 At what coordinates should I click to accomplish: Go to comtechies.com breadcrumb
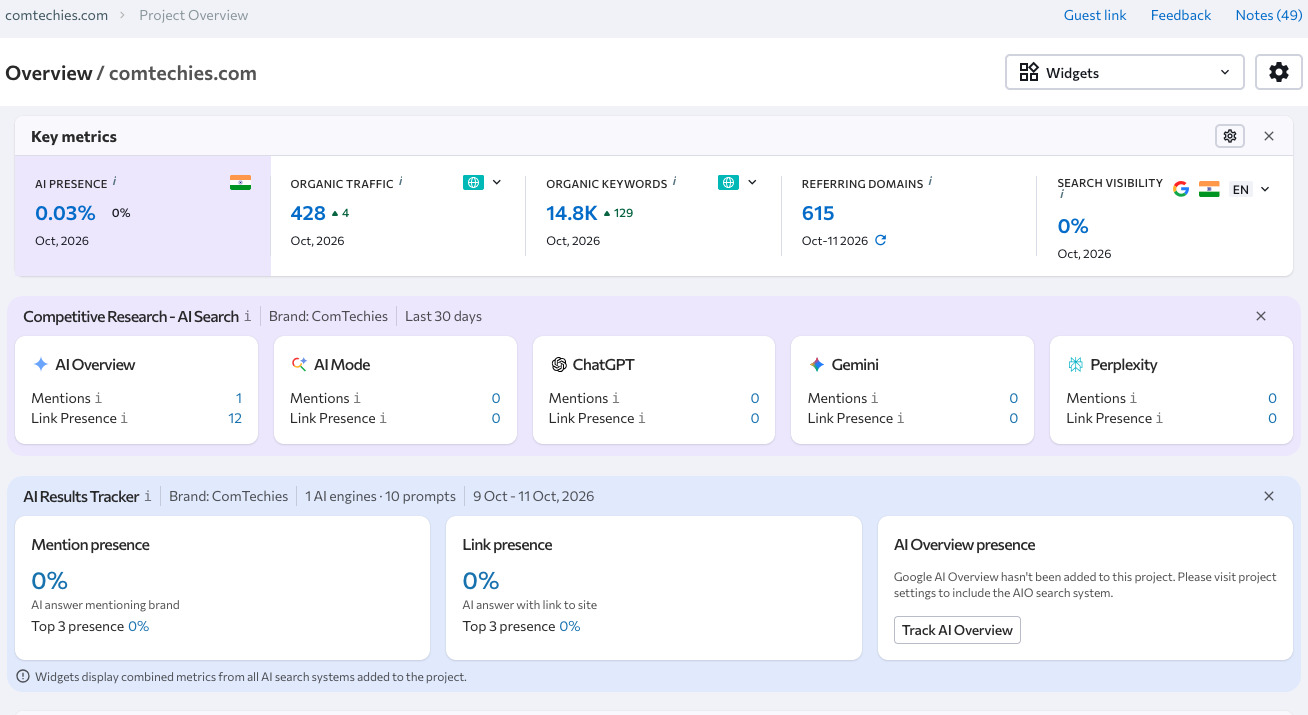pyautogui.click(x=57, y=15)
